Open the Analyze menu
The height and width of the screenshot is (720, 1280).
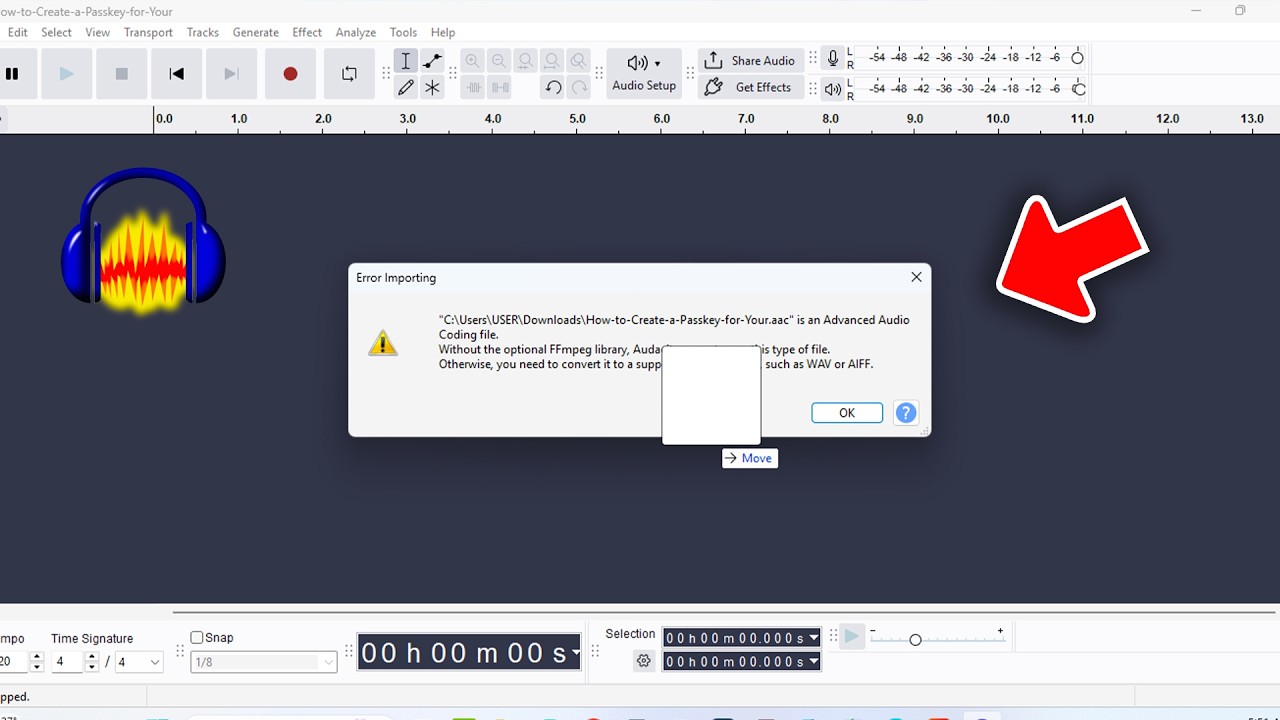[x=356, y=32]
